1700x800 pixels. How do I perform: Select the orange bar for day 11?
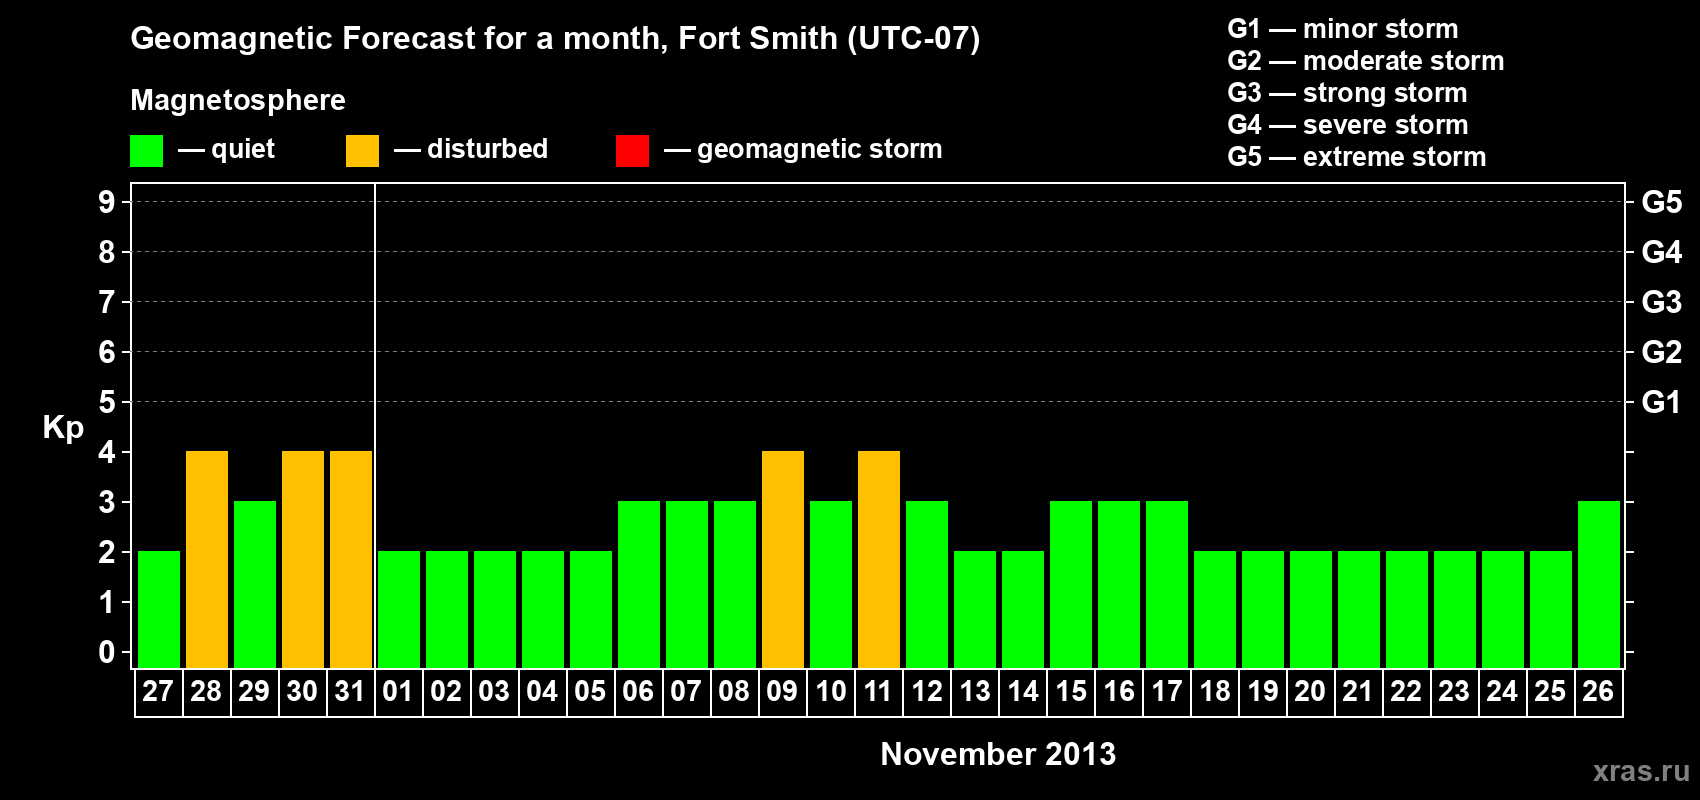(879, 559)
